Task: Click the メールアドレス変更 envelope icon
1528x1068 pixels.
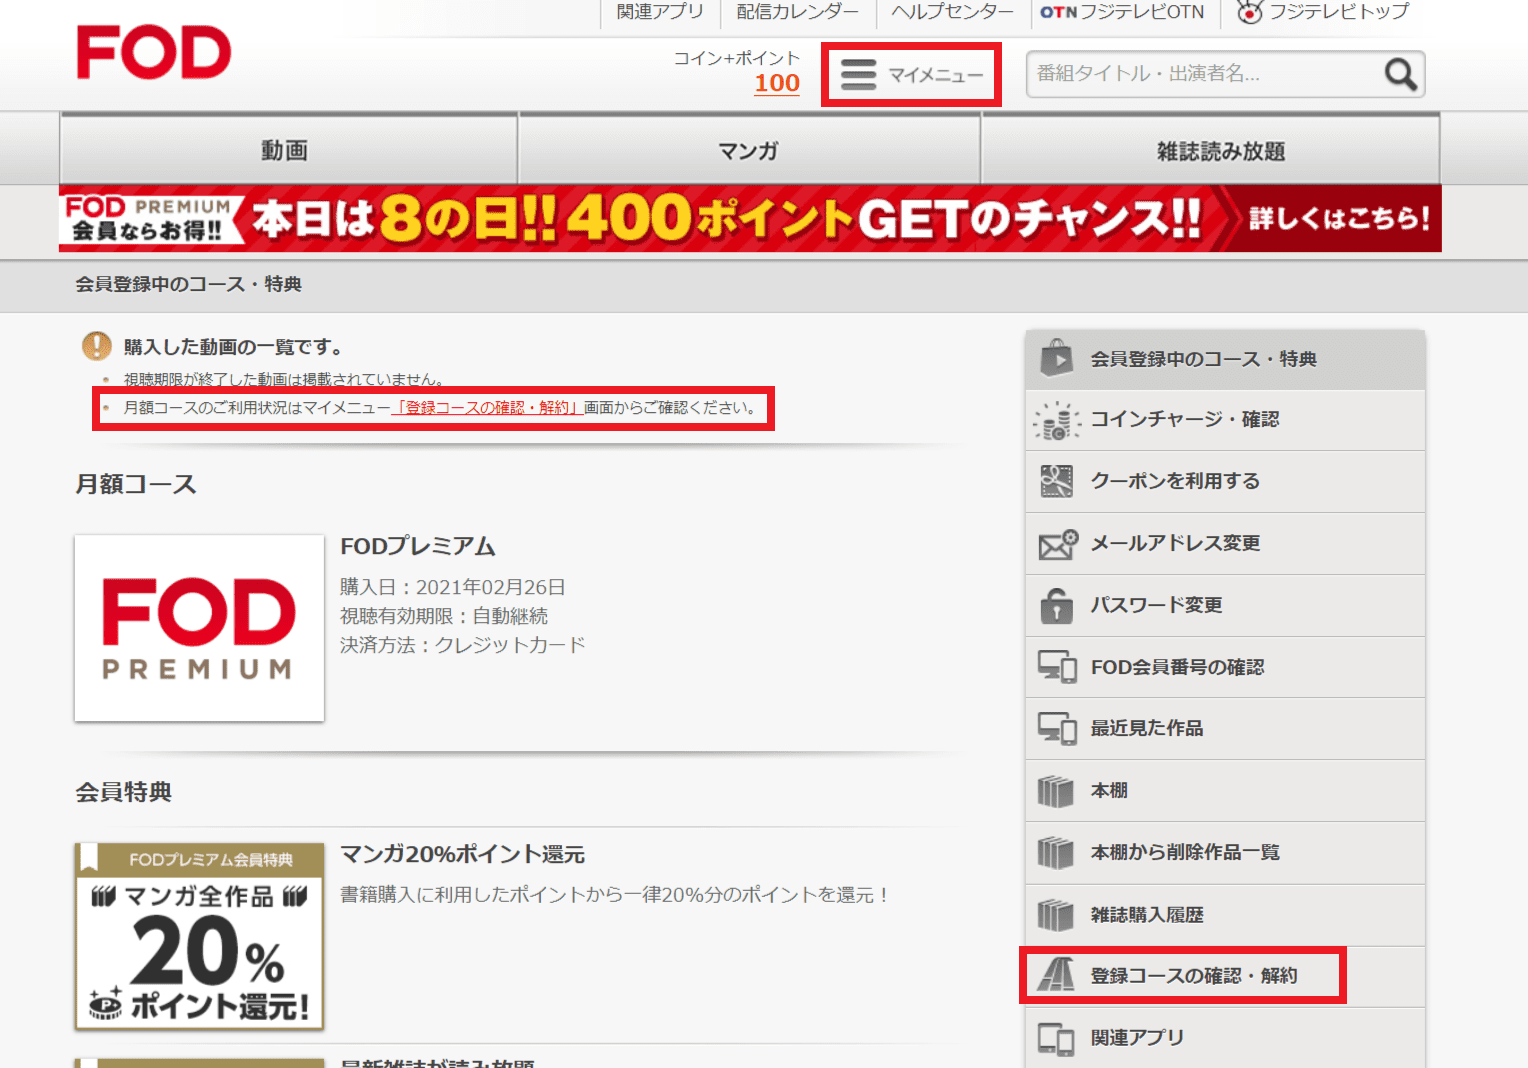Action: pyautogui.click(x=1057, y=544)
